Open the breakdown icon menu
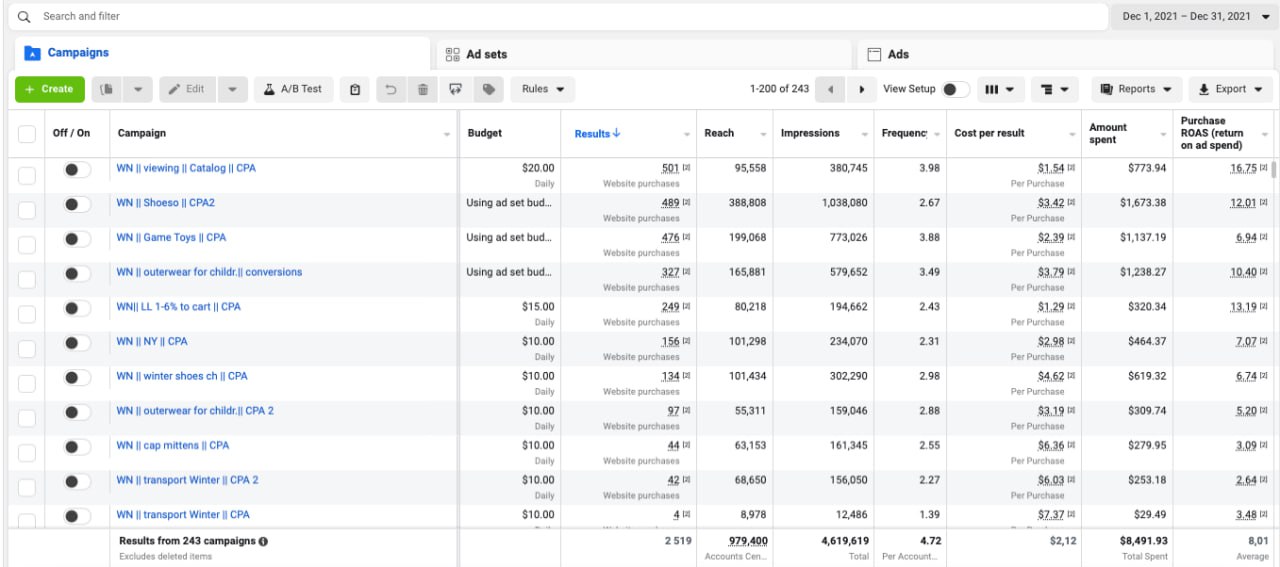 click(x=1054, y=89)
